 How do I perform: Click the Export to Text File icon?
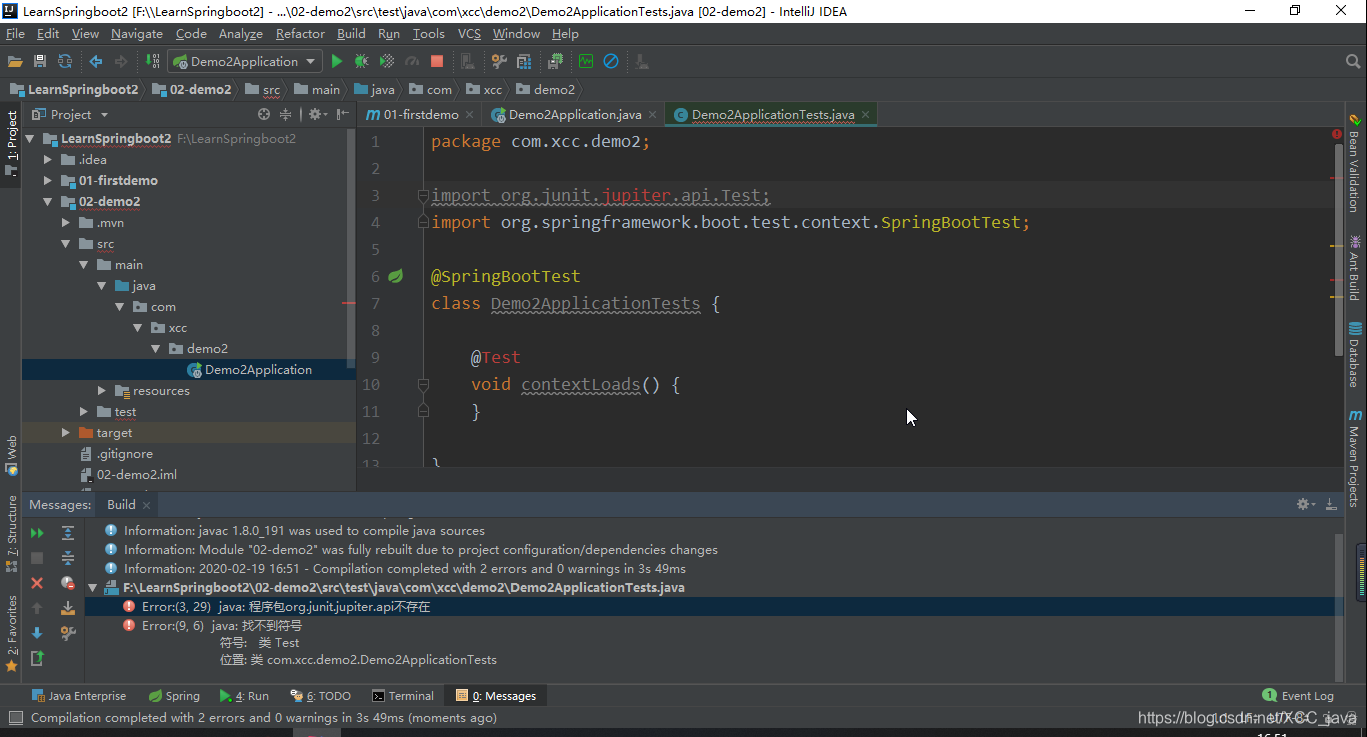37,658
